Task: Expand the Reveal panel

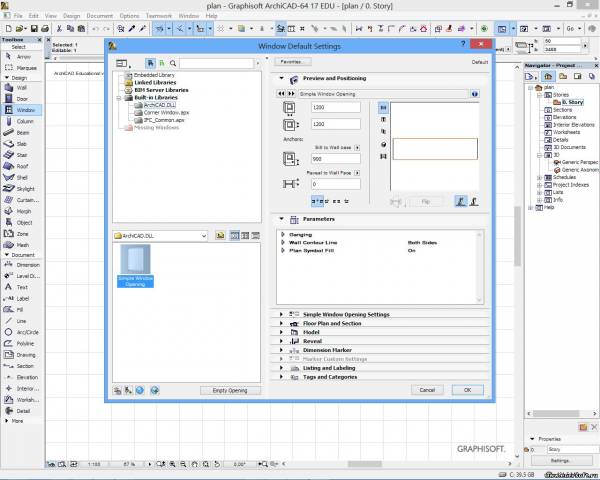Action: pos(281,341)
